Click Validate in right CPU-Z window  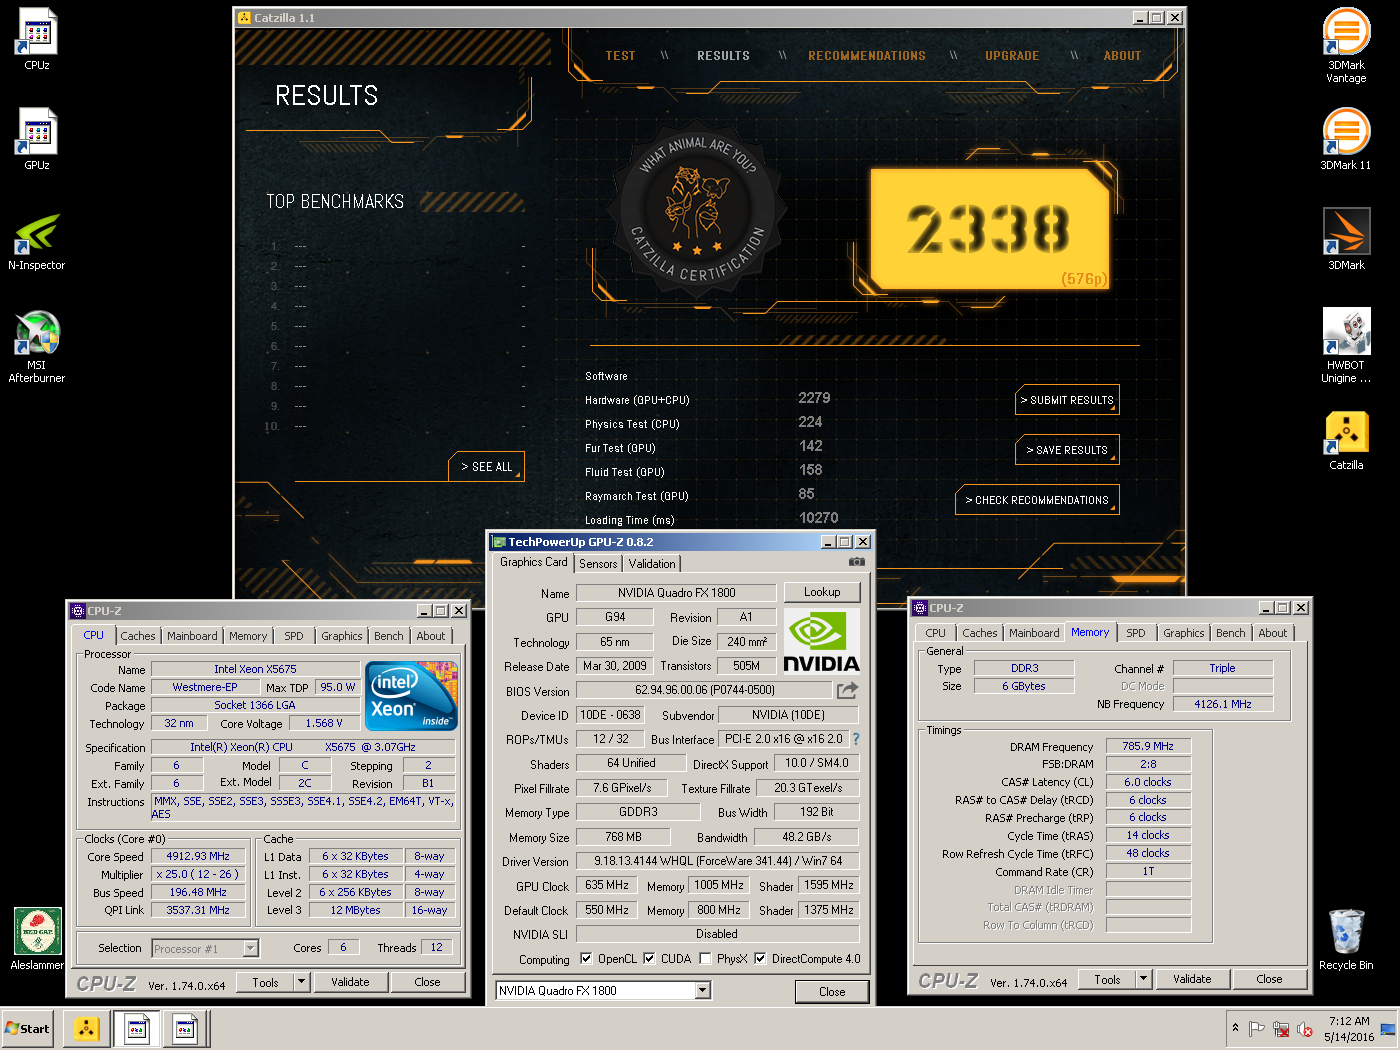1192,979
